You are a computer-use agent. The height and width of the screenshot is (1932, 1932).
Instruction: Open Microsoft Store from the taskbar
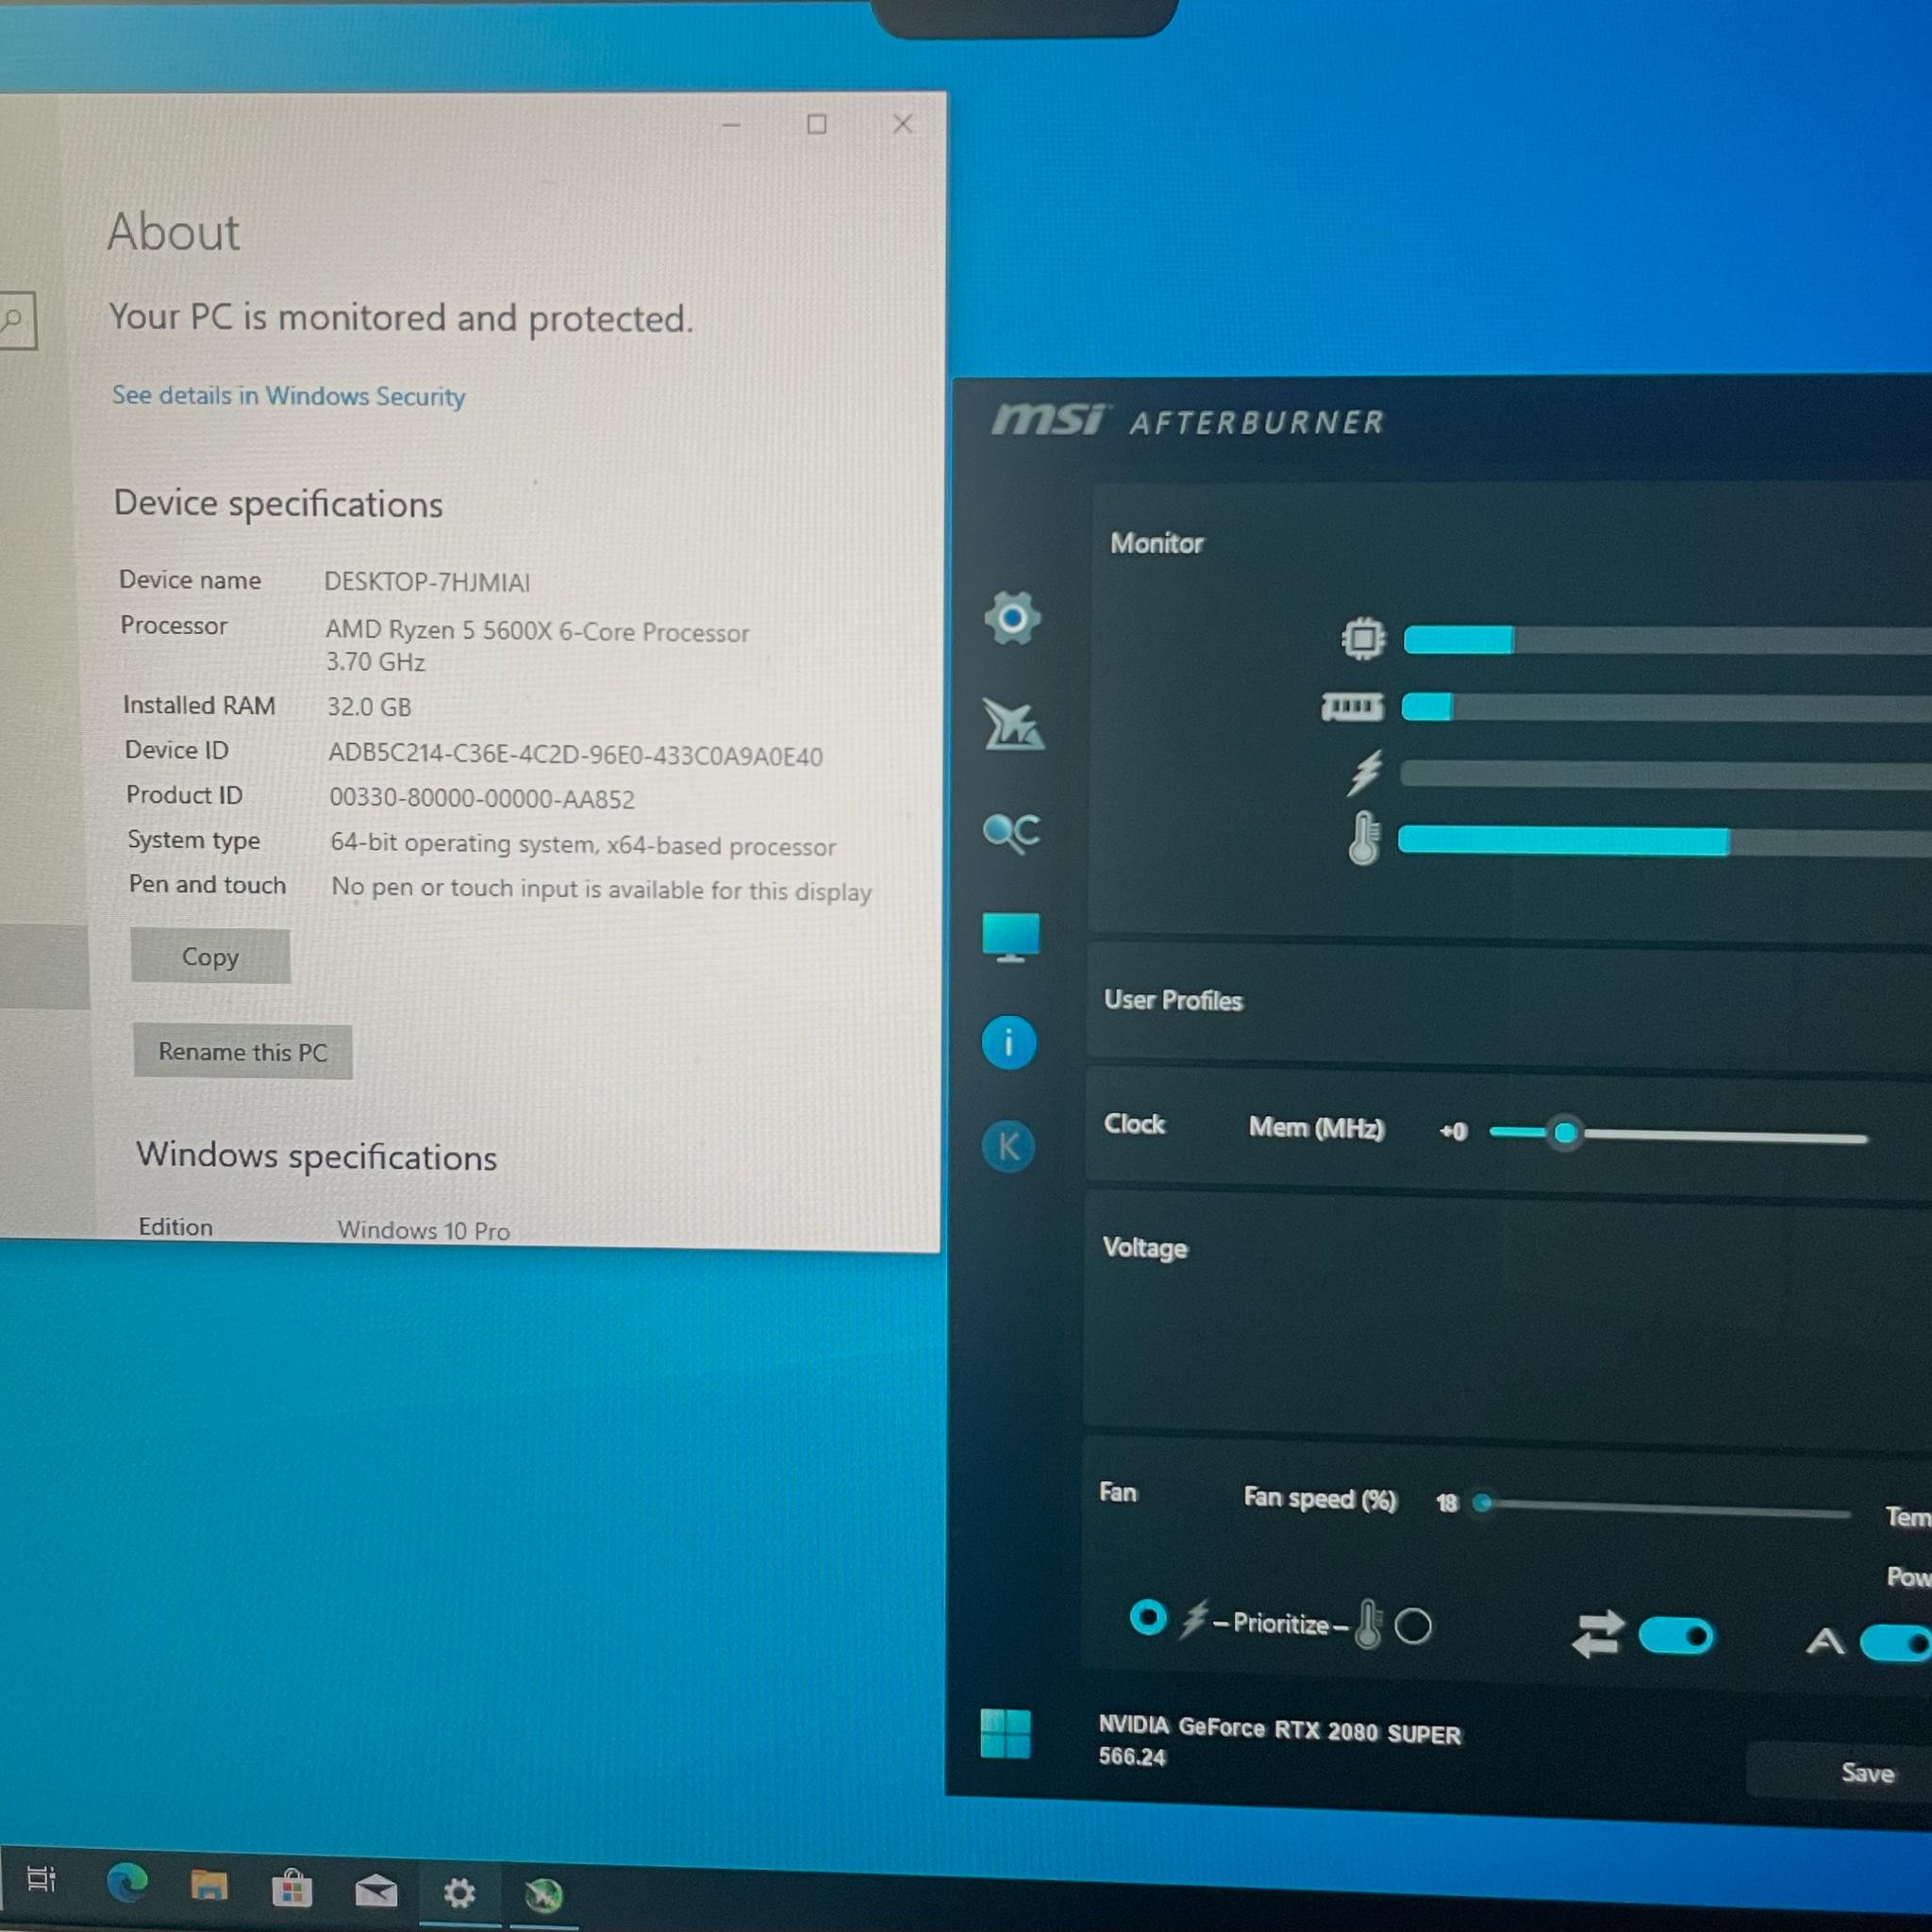click(x=292, y=1889)
